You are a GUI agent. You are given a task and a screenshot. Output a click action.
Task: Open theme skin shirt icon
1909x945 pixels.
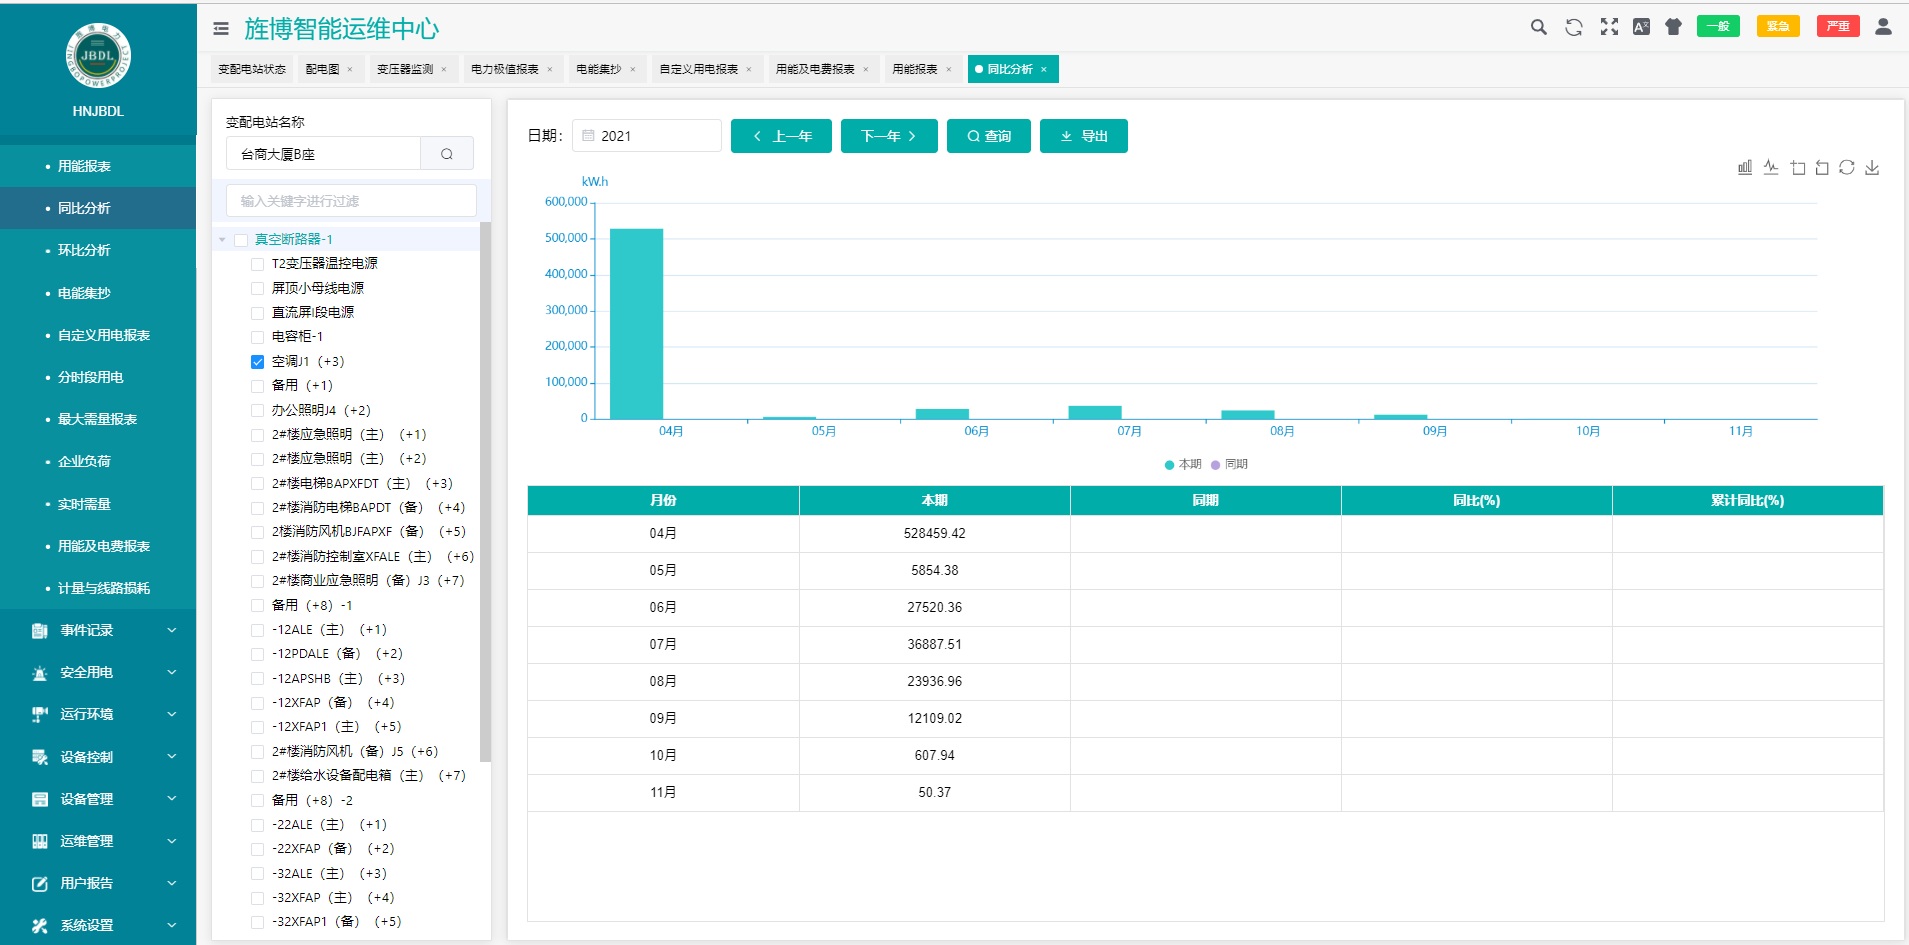1673,27
